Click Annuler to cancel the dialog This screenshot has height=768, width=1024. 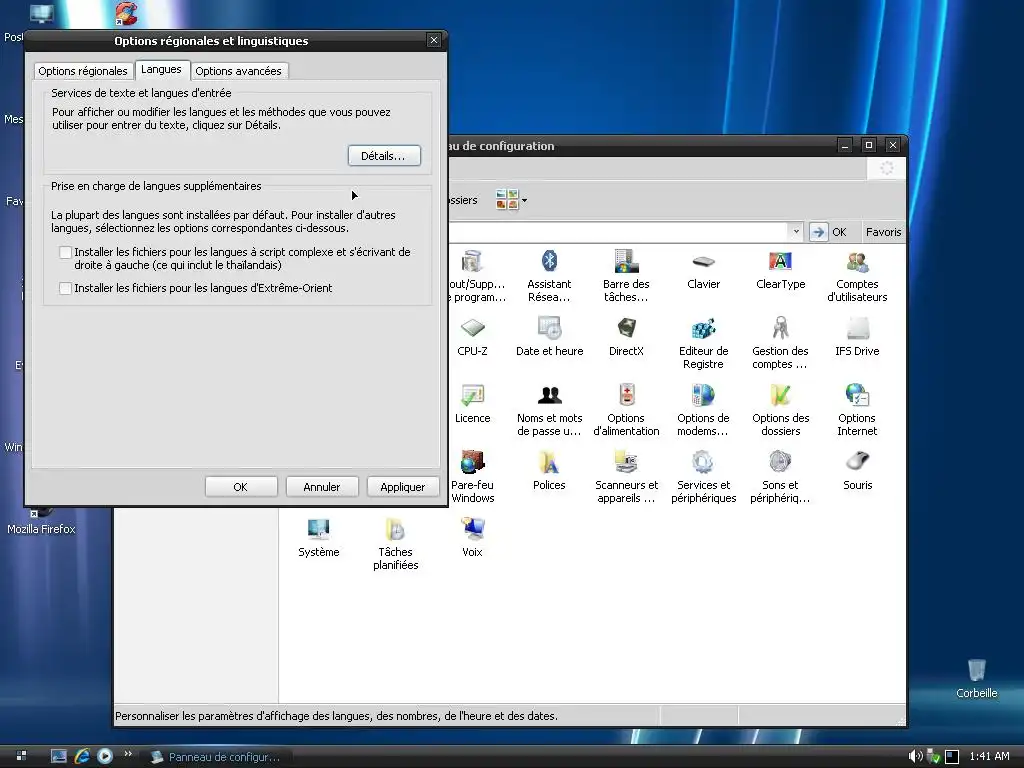tap(322, 487)
